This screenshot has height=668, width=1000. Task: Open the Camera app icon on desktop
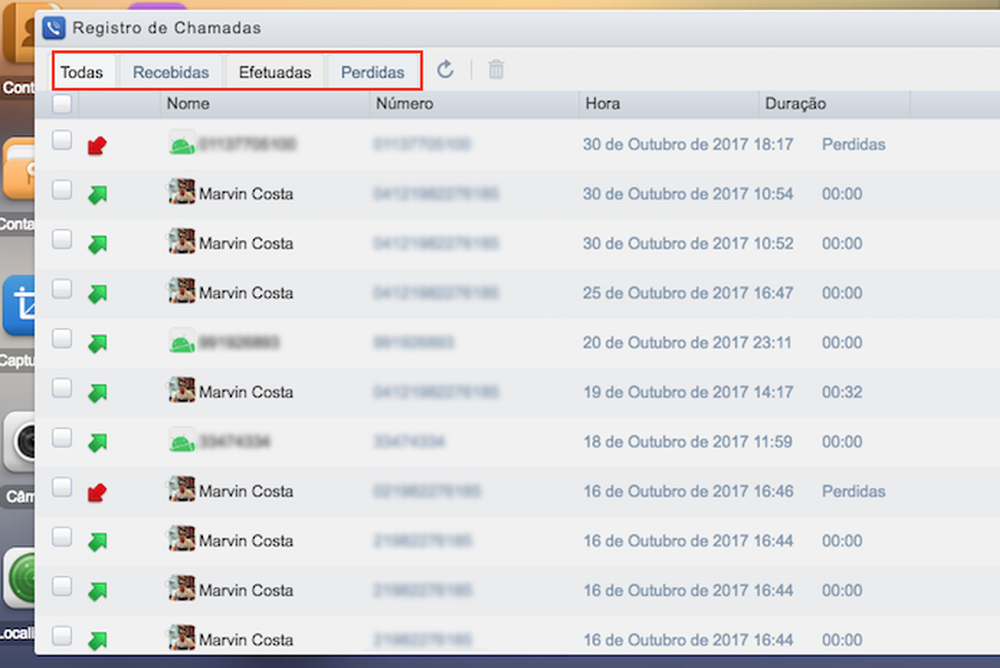[19, 442]
